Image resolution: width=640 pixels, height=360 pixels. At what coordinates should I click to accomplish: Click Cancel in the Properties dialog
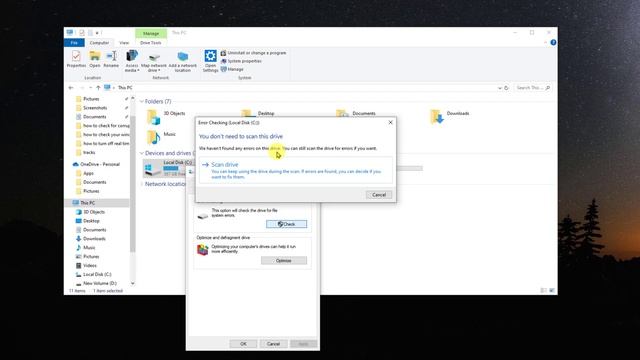273,344
